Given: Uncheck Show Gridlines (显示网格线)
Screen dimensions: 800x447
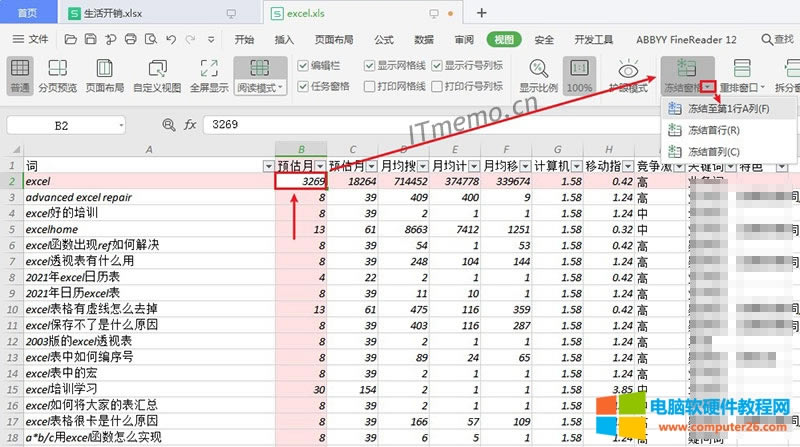Looking at the screenshot, I should point(369,64).
